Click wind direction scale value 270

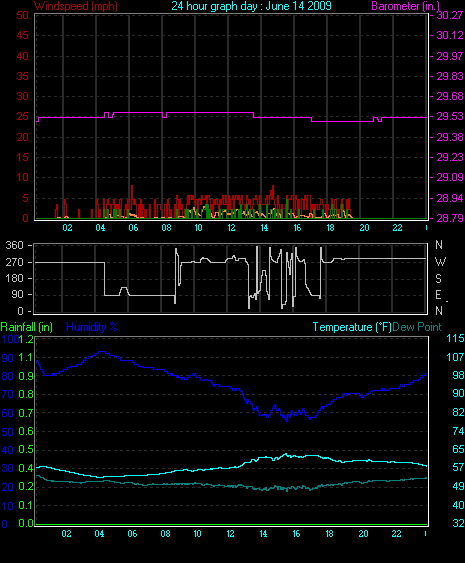click(x=15, y=262)
